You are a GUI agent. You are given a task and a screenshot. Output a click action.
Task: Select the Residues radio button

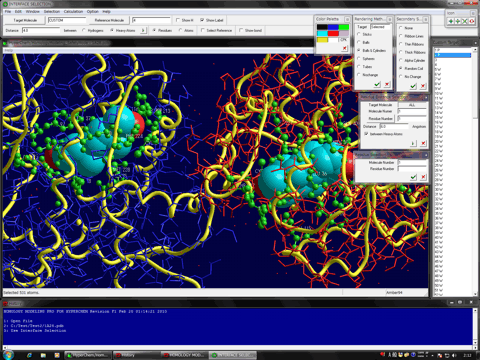point(154,30)
